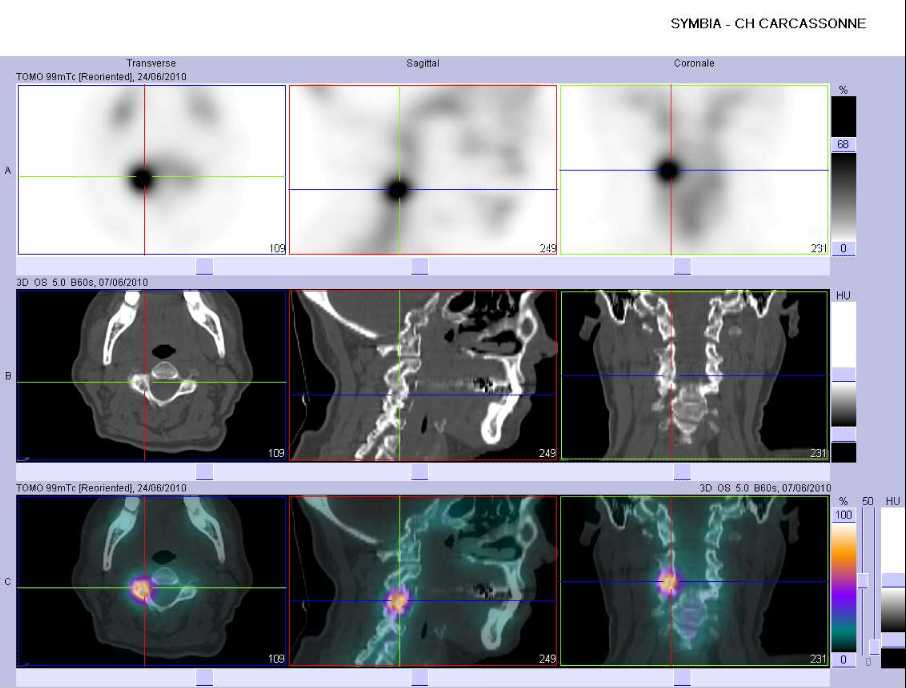
Task: Click slice slider handle under row C sagittal view
Action: [x=420, y=678]
